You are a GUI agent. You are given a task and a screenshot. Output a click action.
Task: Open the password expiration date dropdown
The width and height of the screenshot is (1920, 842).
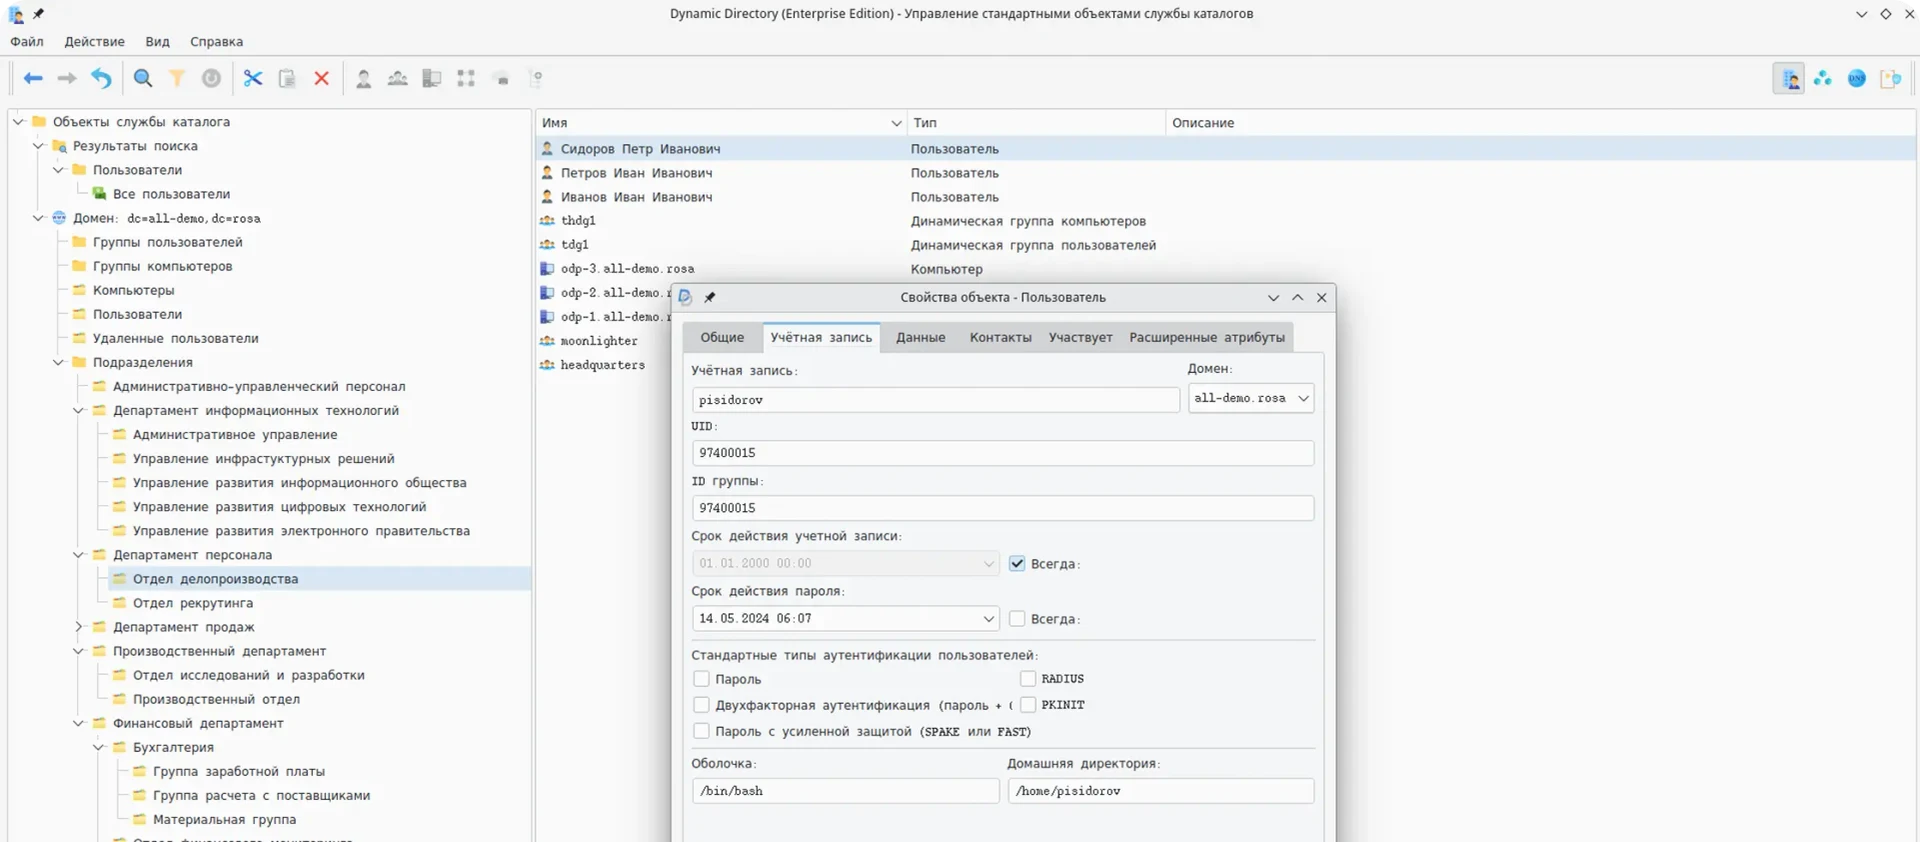tap(988, 619)
